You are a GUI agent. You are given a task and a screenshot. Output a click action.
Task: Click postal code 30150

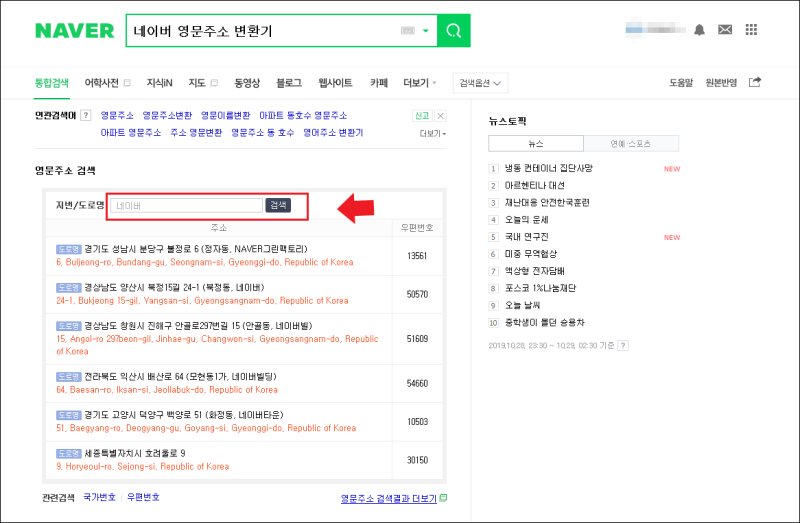coord(417,460)
